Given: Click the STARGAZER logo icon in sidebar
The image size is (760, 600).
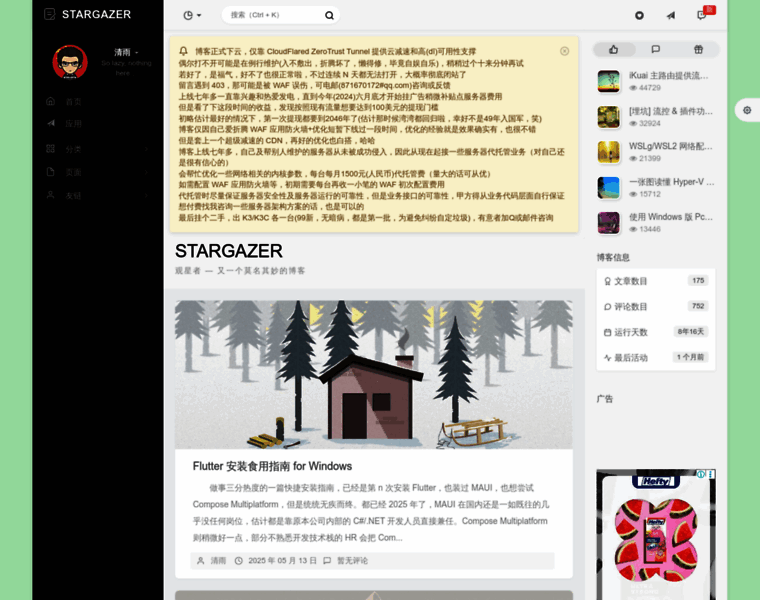Looking at the screenshot, I should [x=49, y=14].
